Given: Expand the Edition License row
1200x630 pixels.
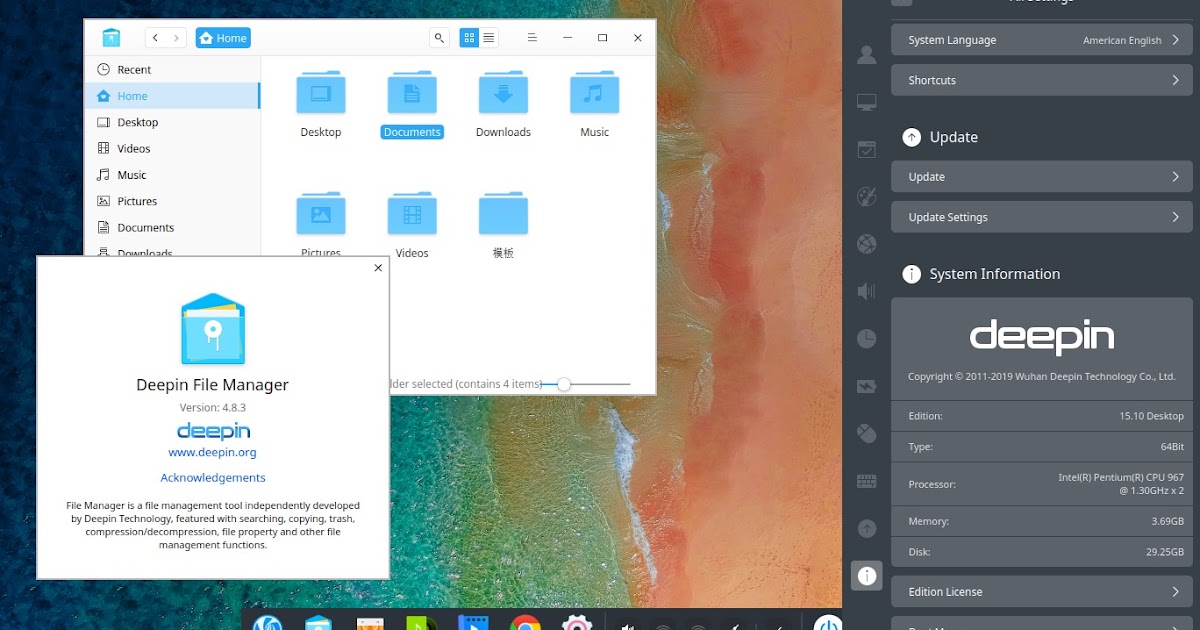Looking at the screenshot, I should (1042, 591).
